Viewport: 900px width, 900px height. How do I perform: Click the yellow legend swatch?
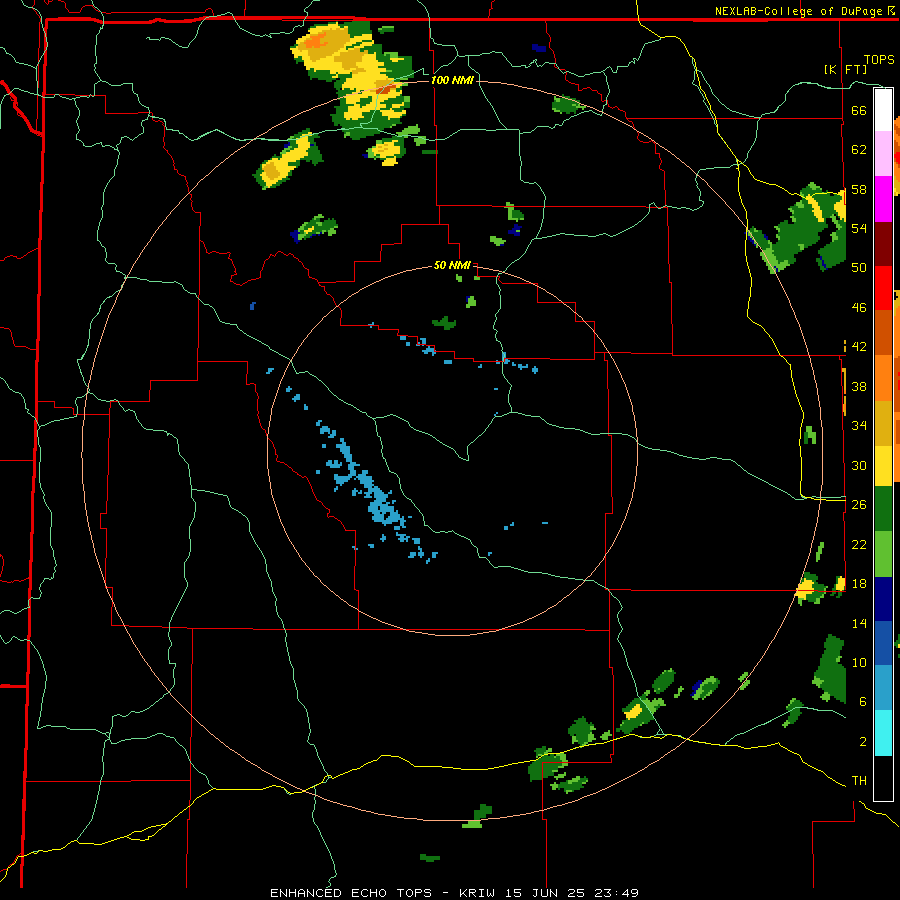883,466
